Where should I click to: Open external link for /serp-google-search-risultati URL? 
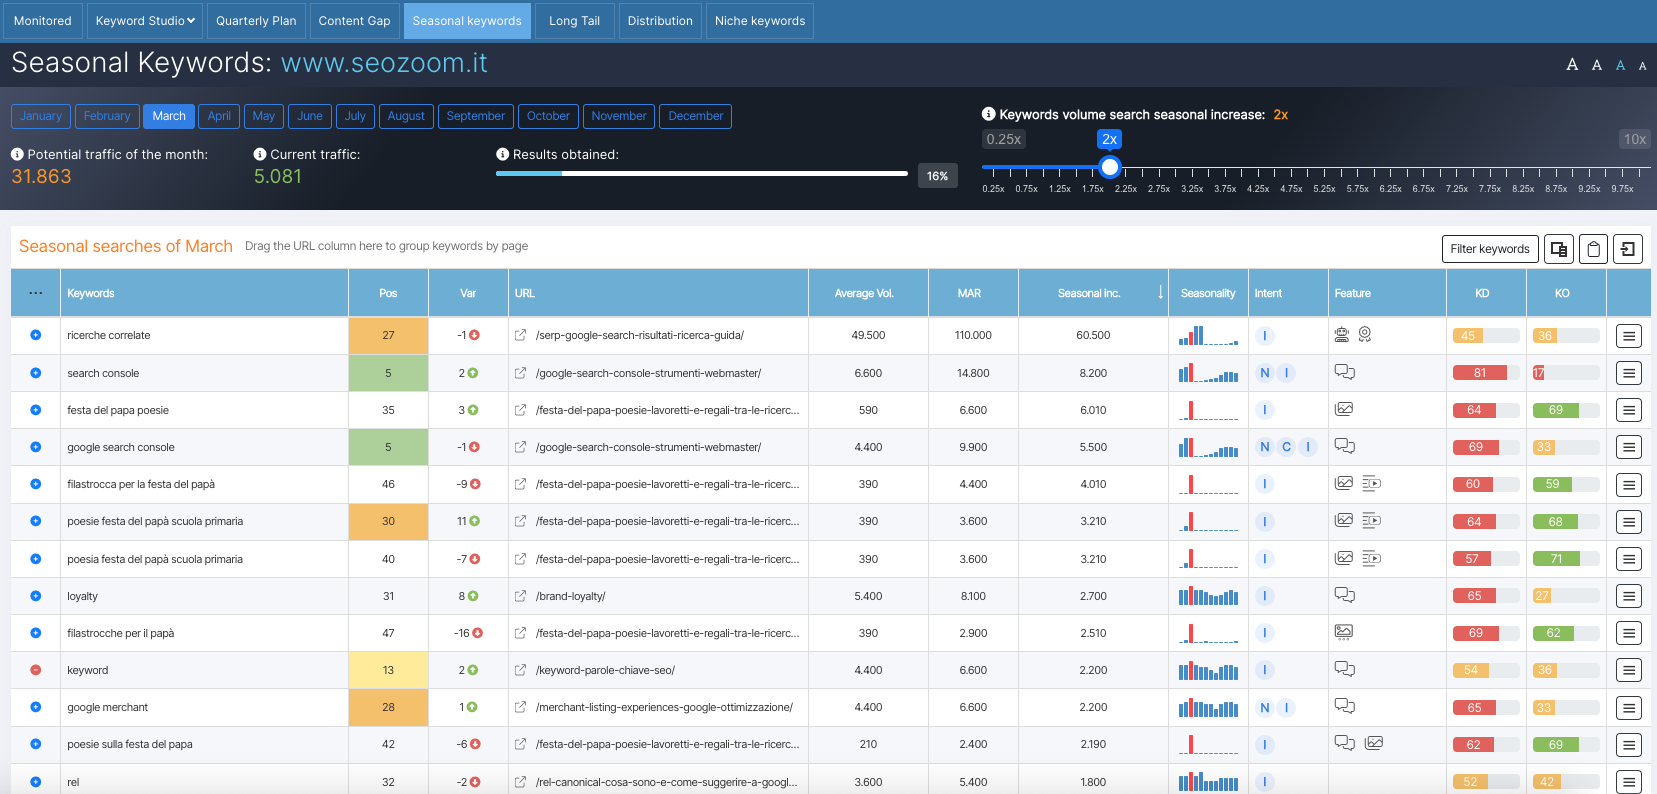point(520,335)
